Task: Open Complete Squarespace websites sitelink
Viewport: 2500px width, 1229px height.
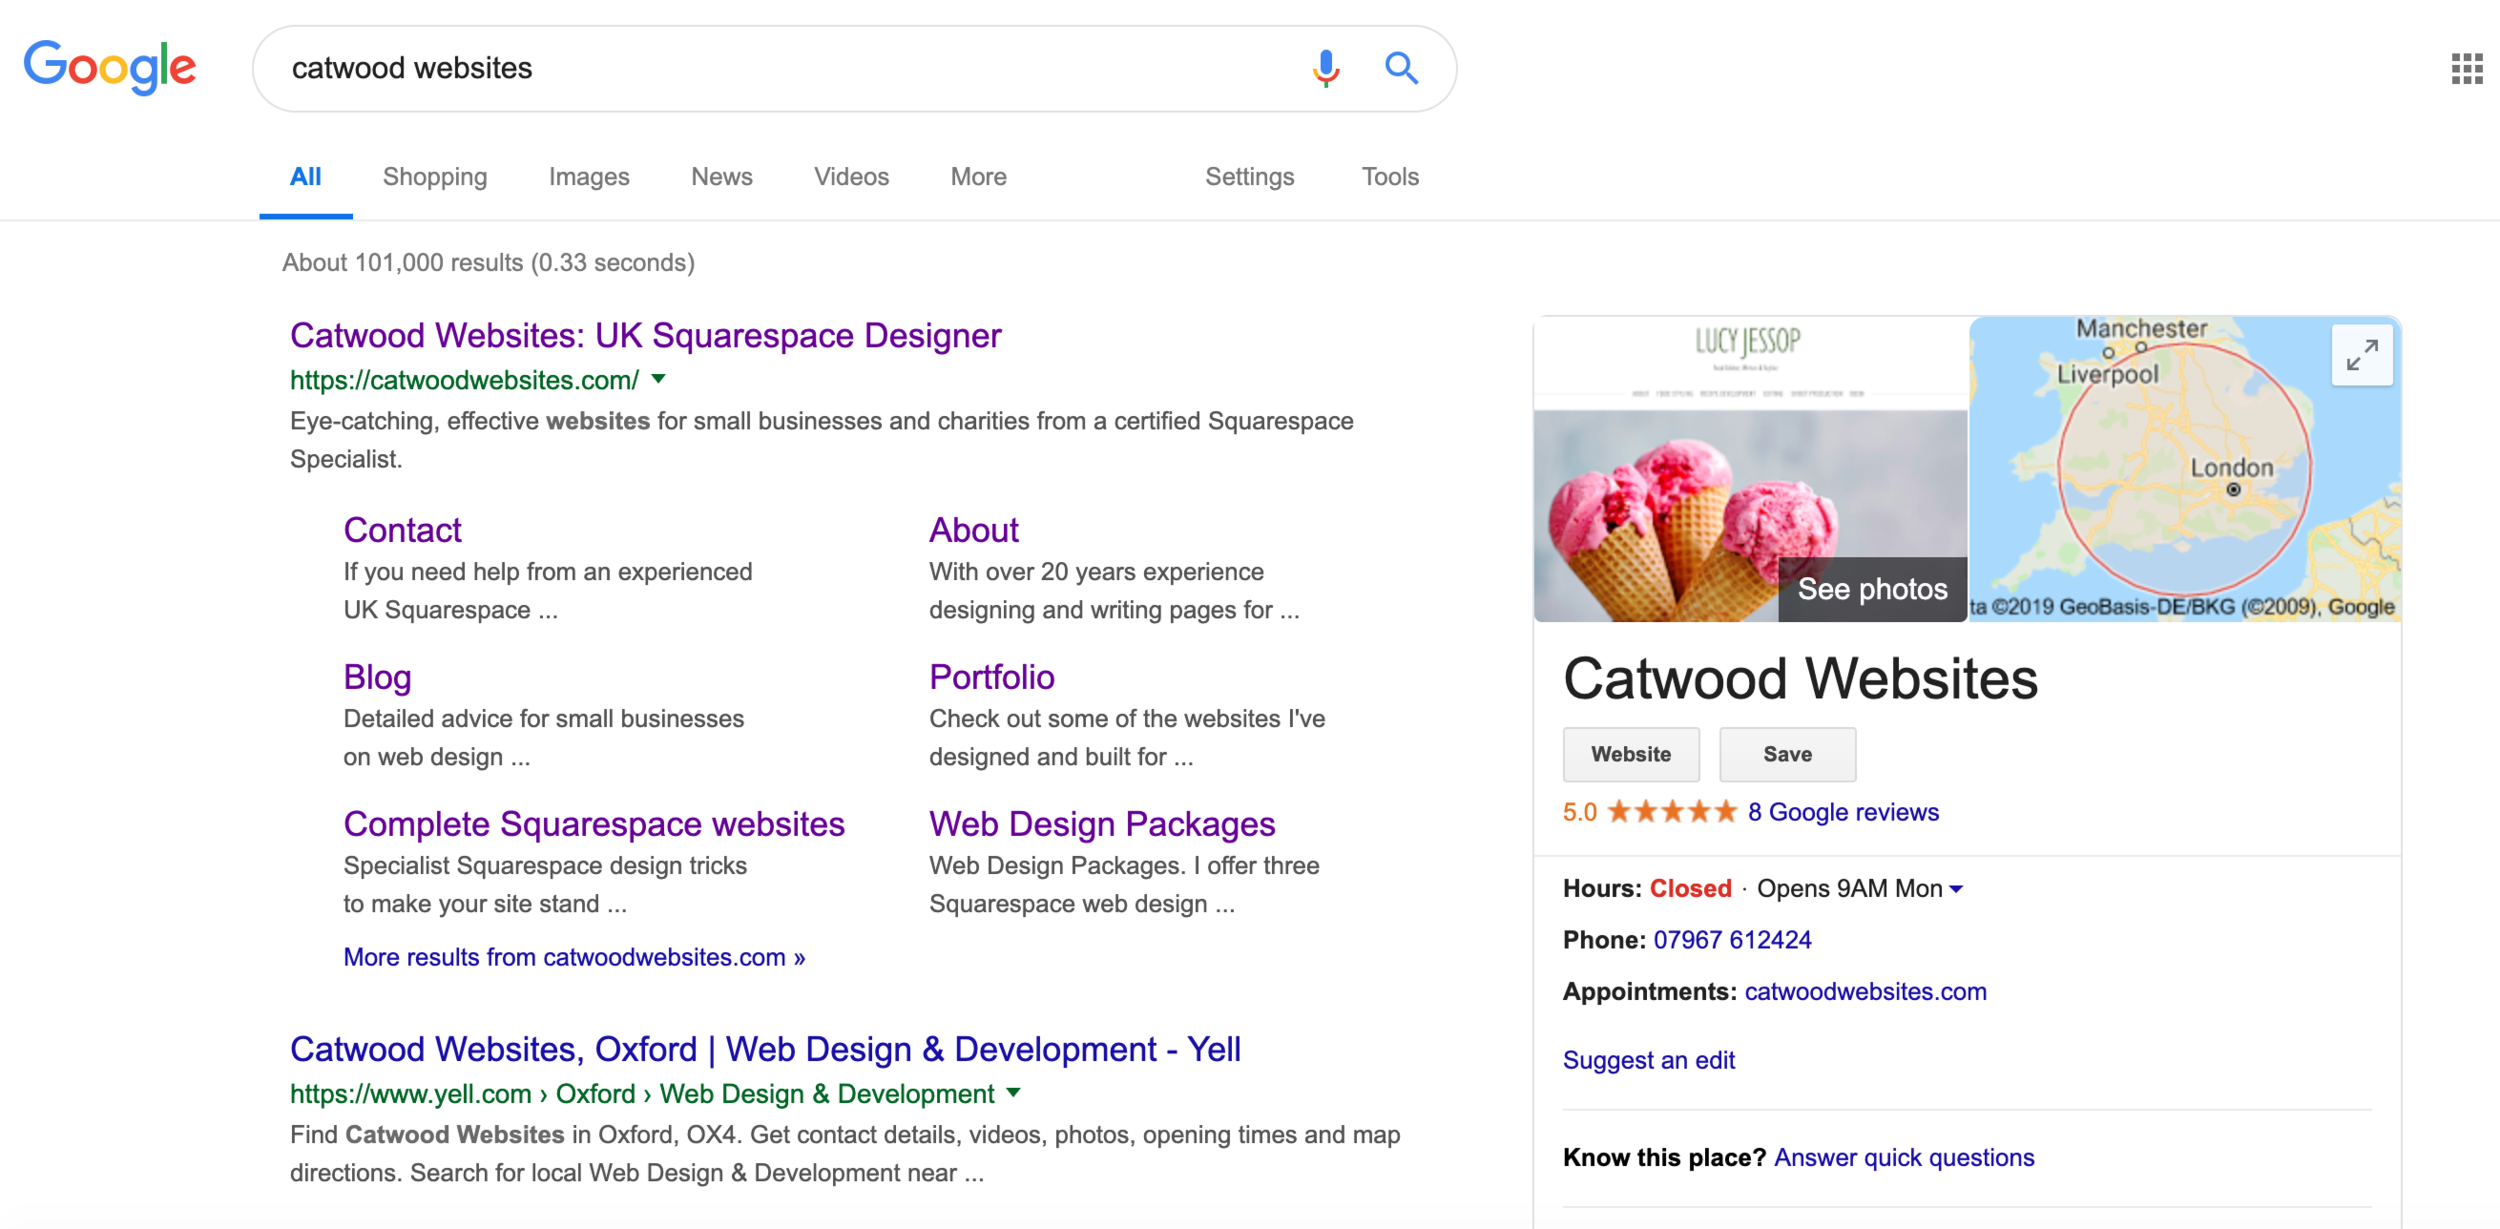Action: tap(594, 824)
